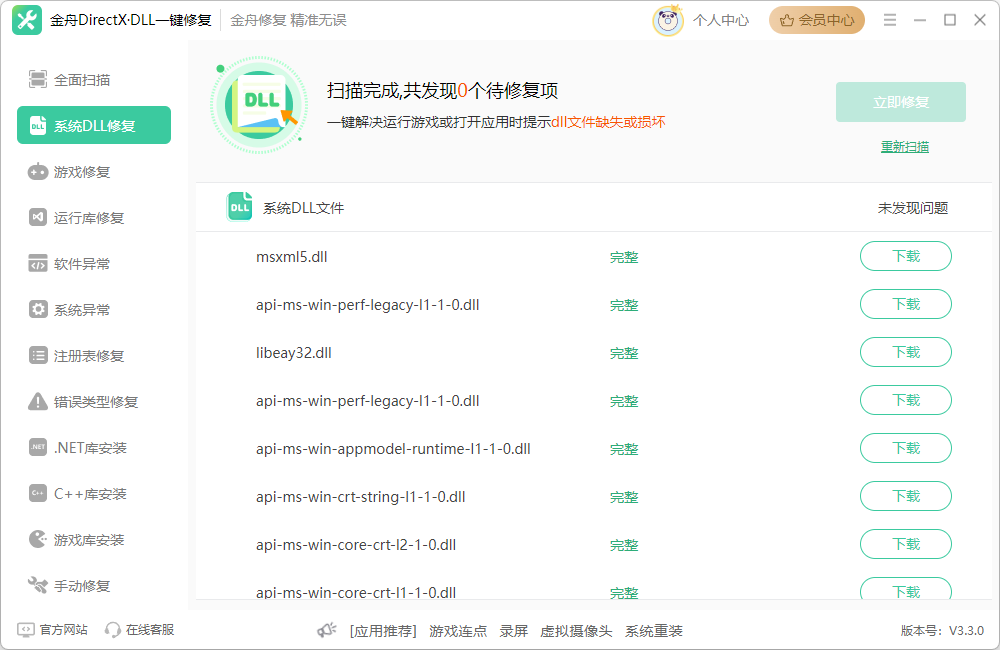
Task: Click the gamepad icon for 游戏修复
Action: coord(38,172)
